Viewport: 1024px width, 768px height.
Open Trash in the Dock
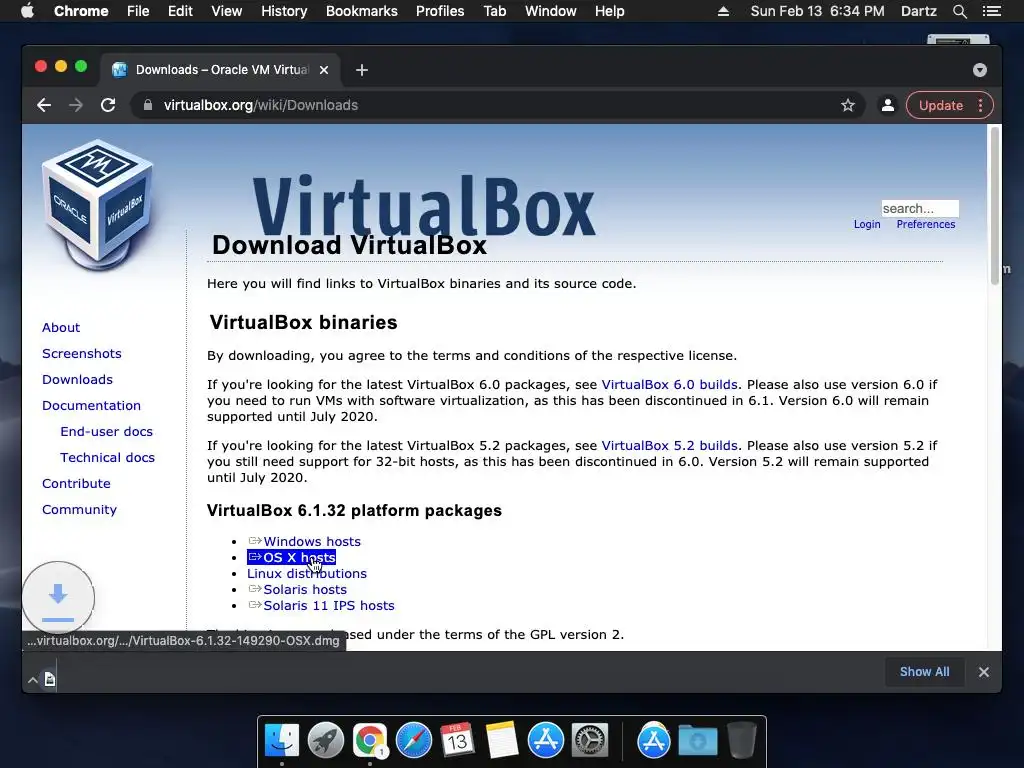pos(742,741)
